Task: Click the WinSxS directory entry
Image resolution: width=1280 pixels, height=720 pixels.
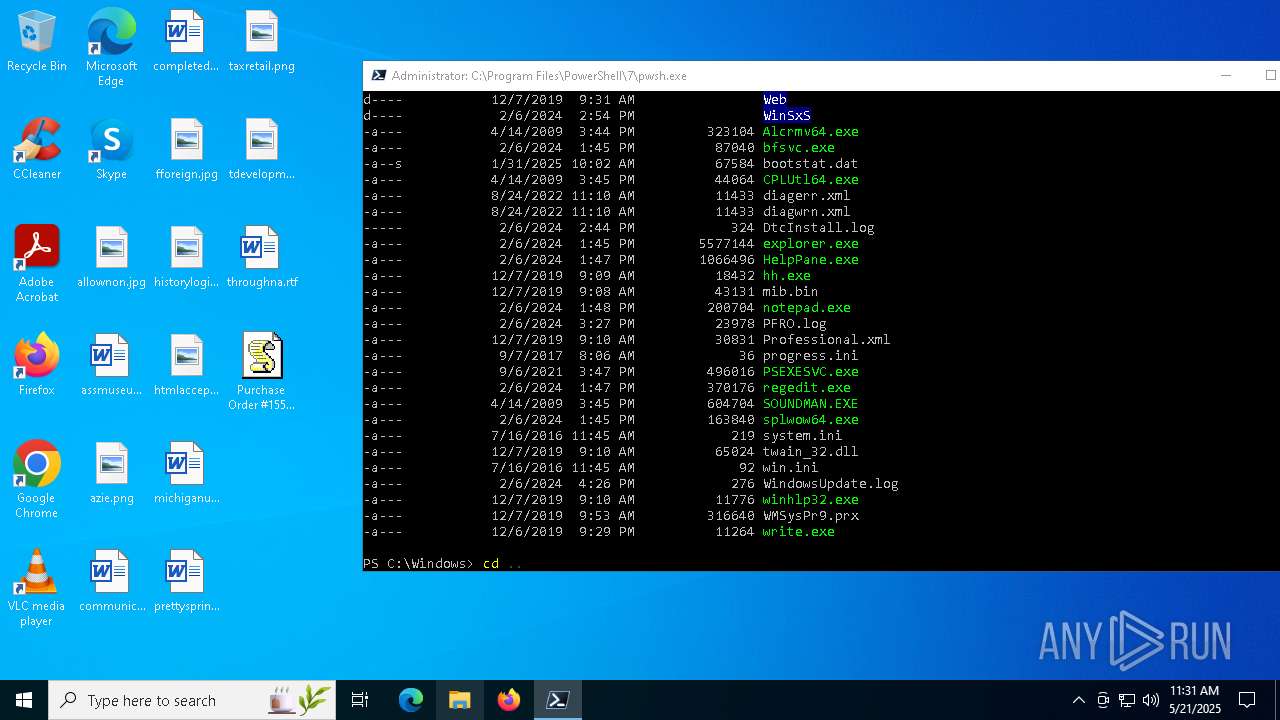Action: [786, 115]
